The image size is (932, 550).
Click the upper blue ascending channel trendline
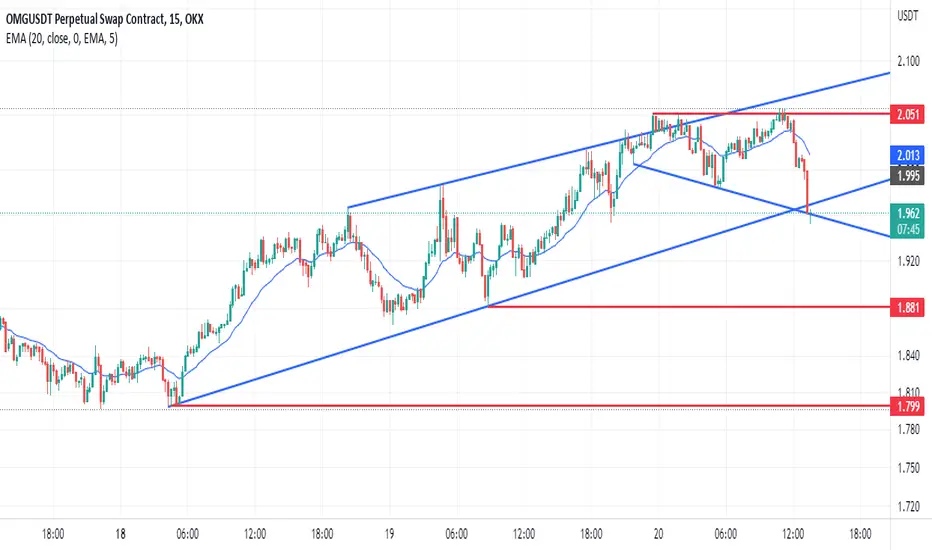click(x=535, y=159)
